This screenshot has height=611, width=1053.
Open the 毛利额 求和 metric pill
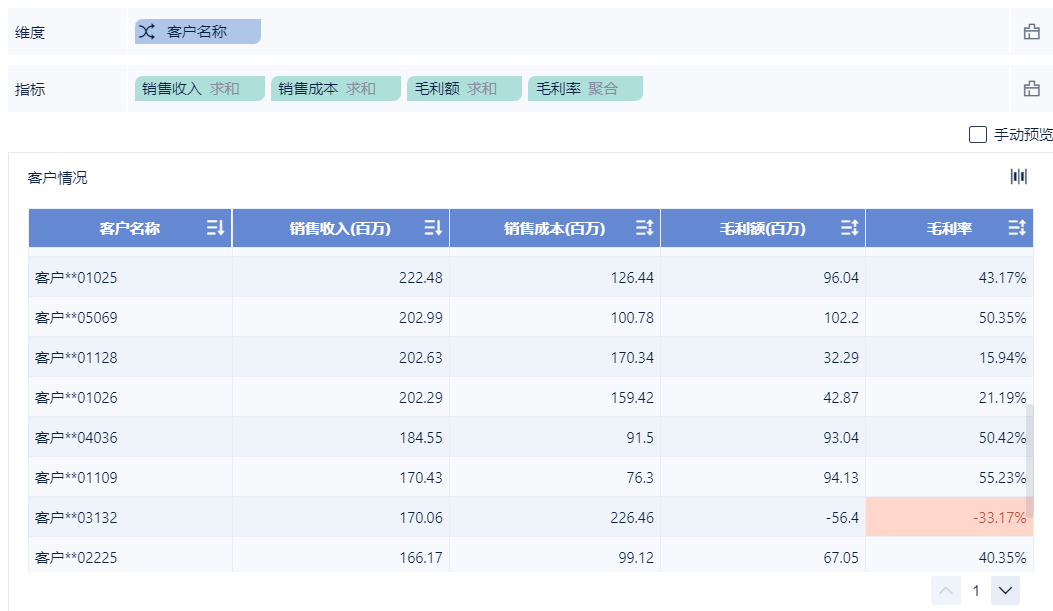[463, 89]
